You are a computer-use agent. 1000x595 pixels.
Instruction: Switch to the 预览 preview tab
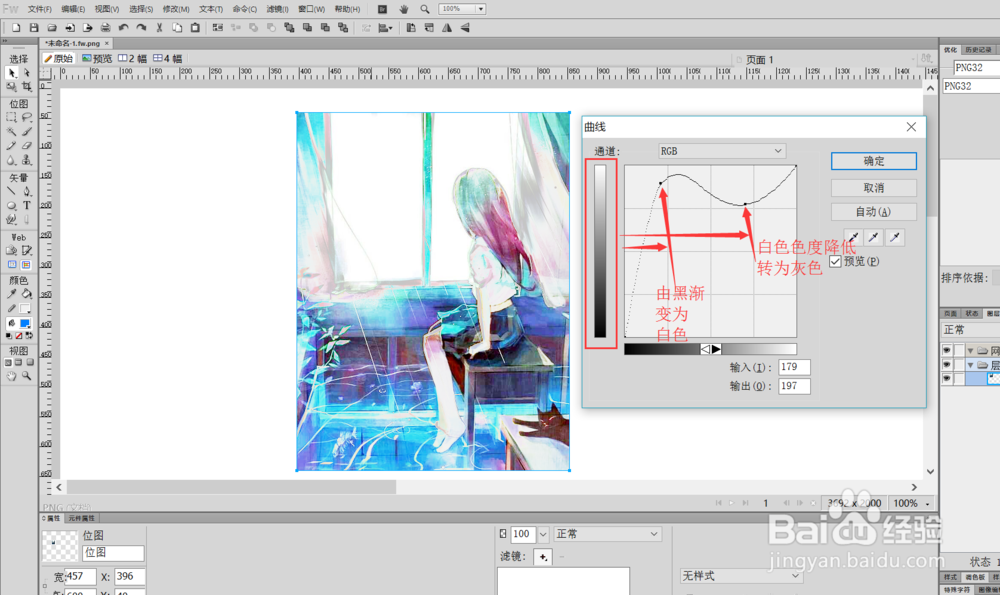click(x=96, y=59)
